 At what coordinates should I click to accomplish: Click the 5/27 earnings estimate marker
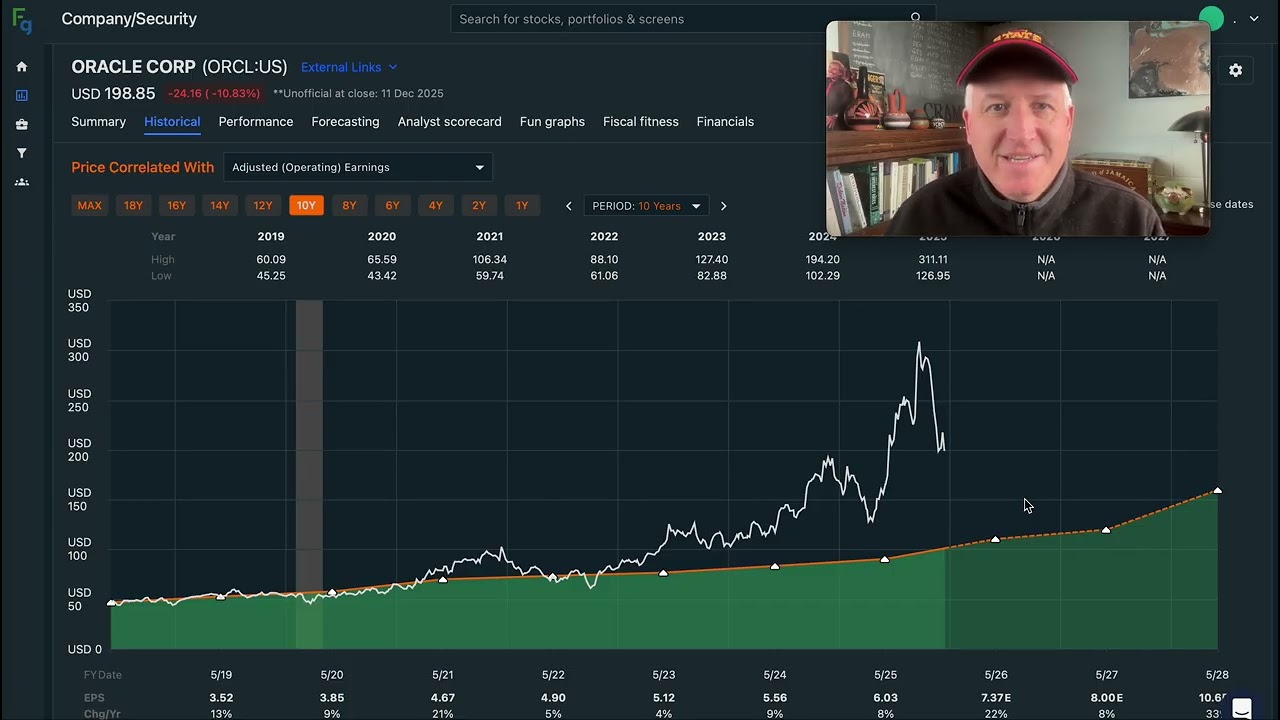[1106, 529]
